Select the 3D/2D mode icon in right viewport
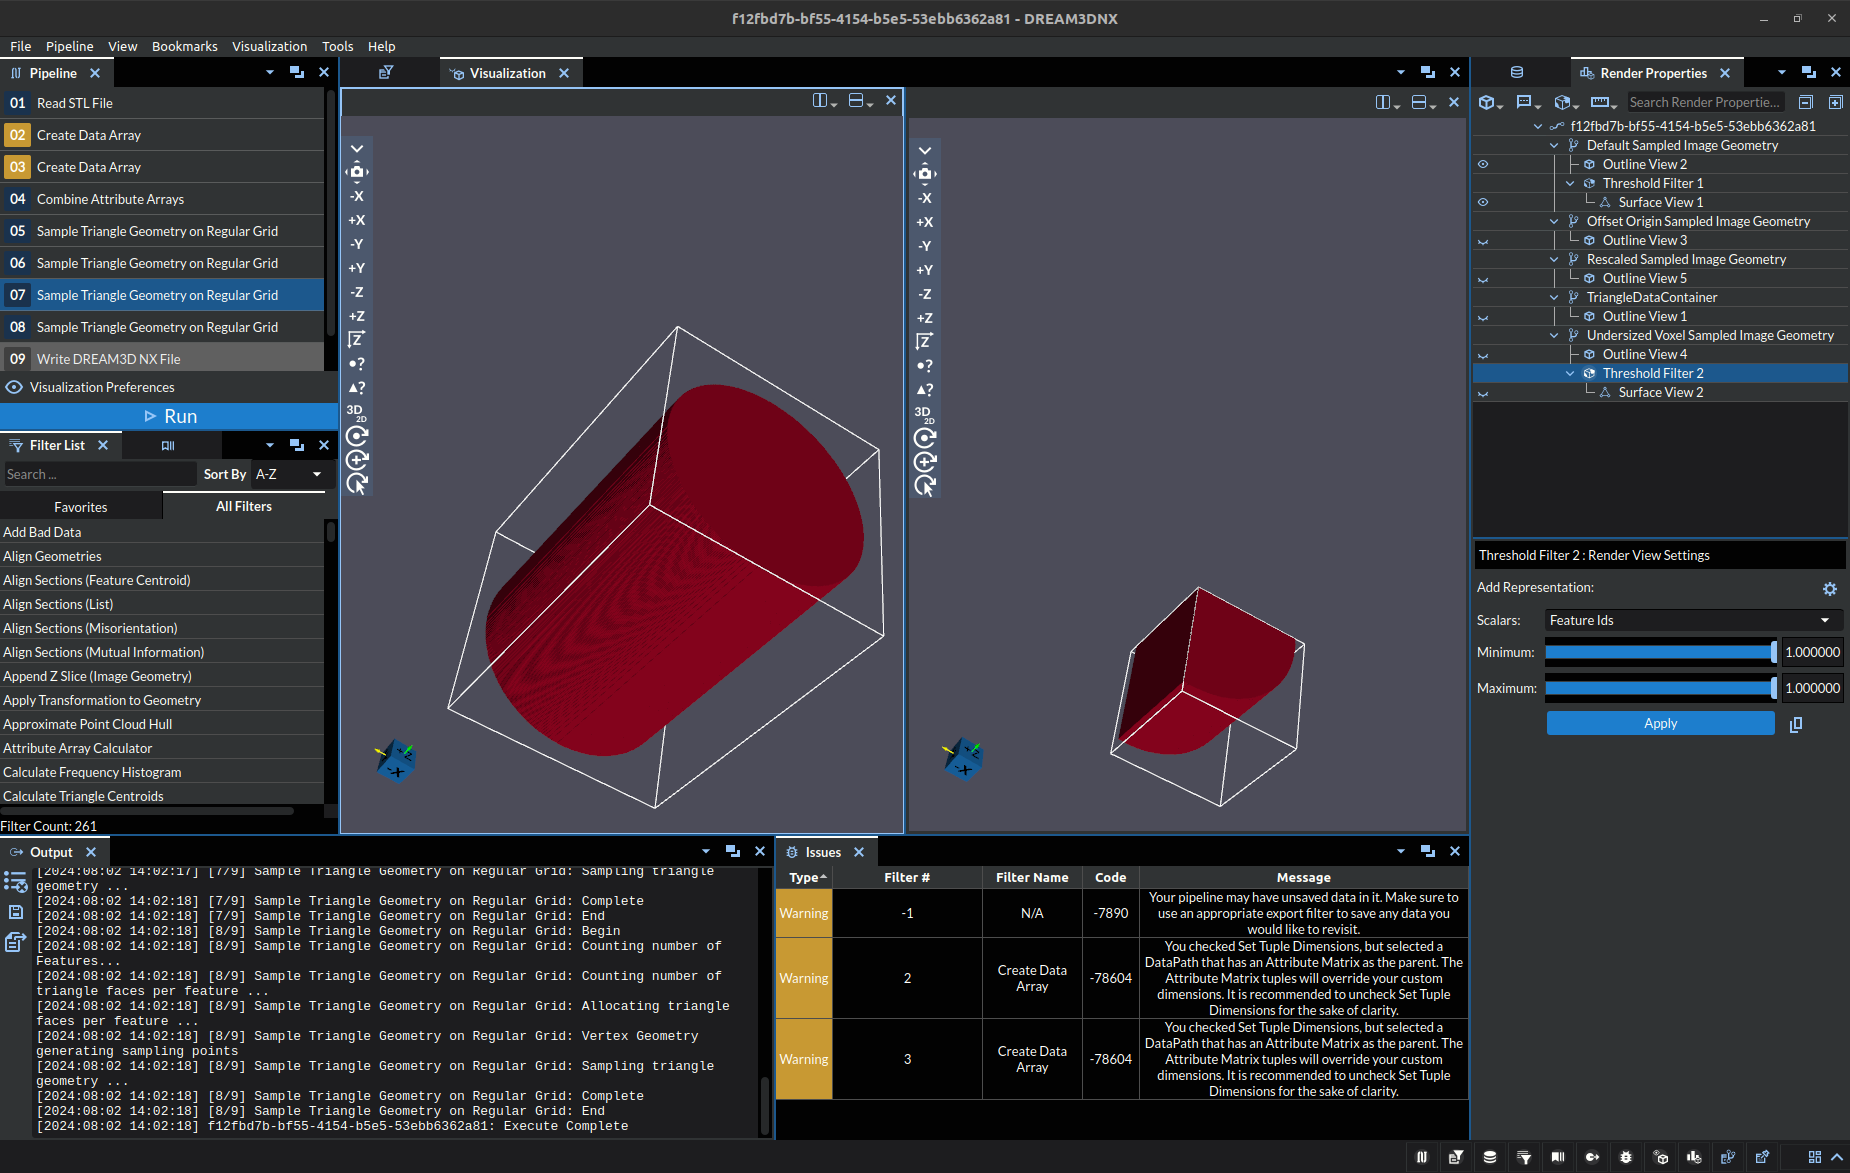Viewport: 1850px width, 1173px height. [x=924, y=412]
